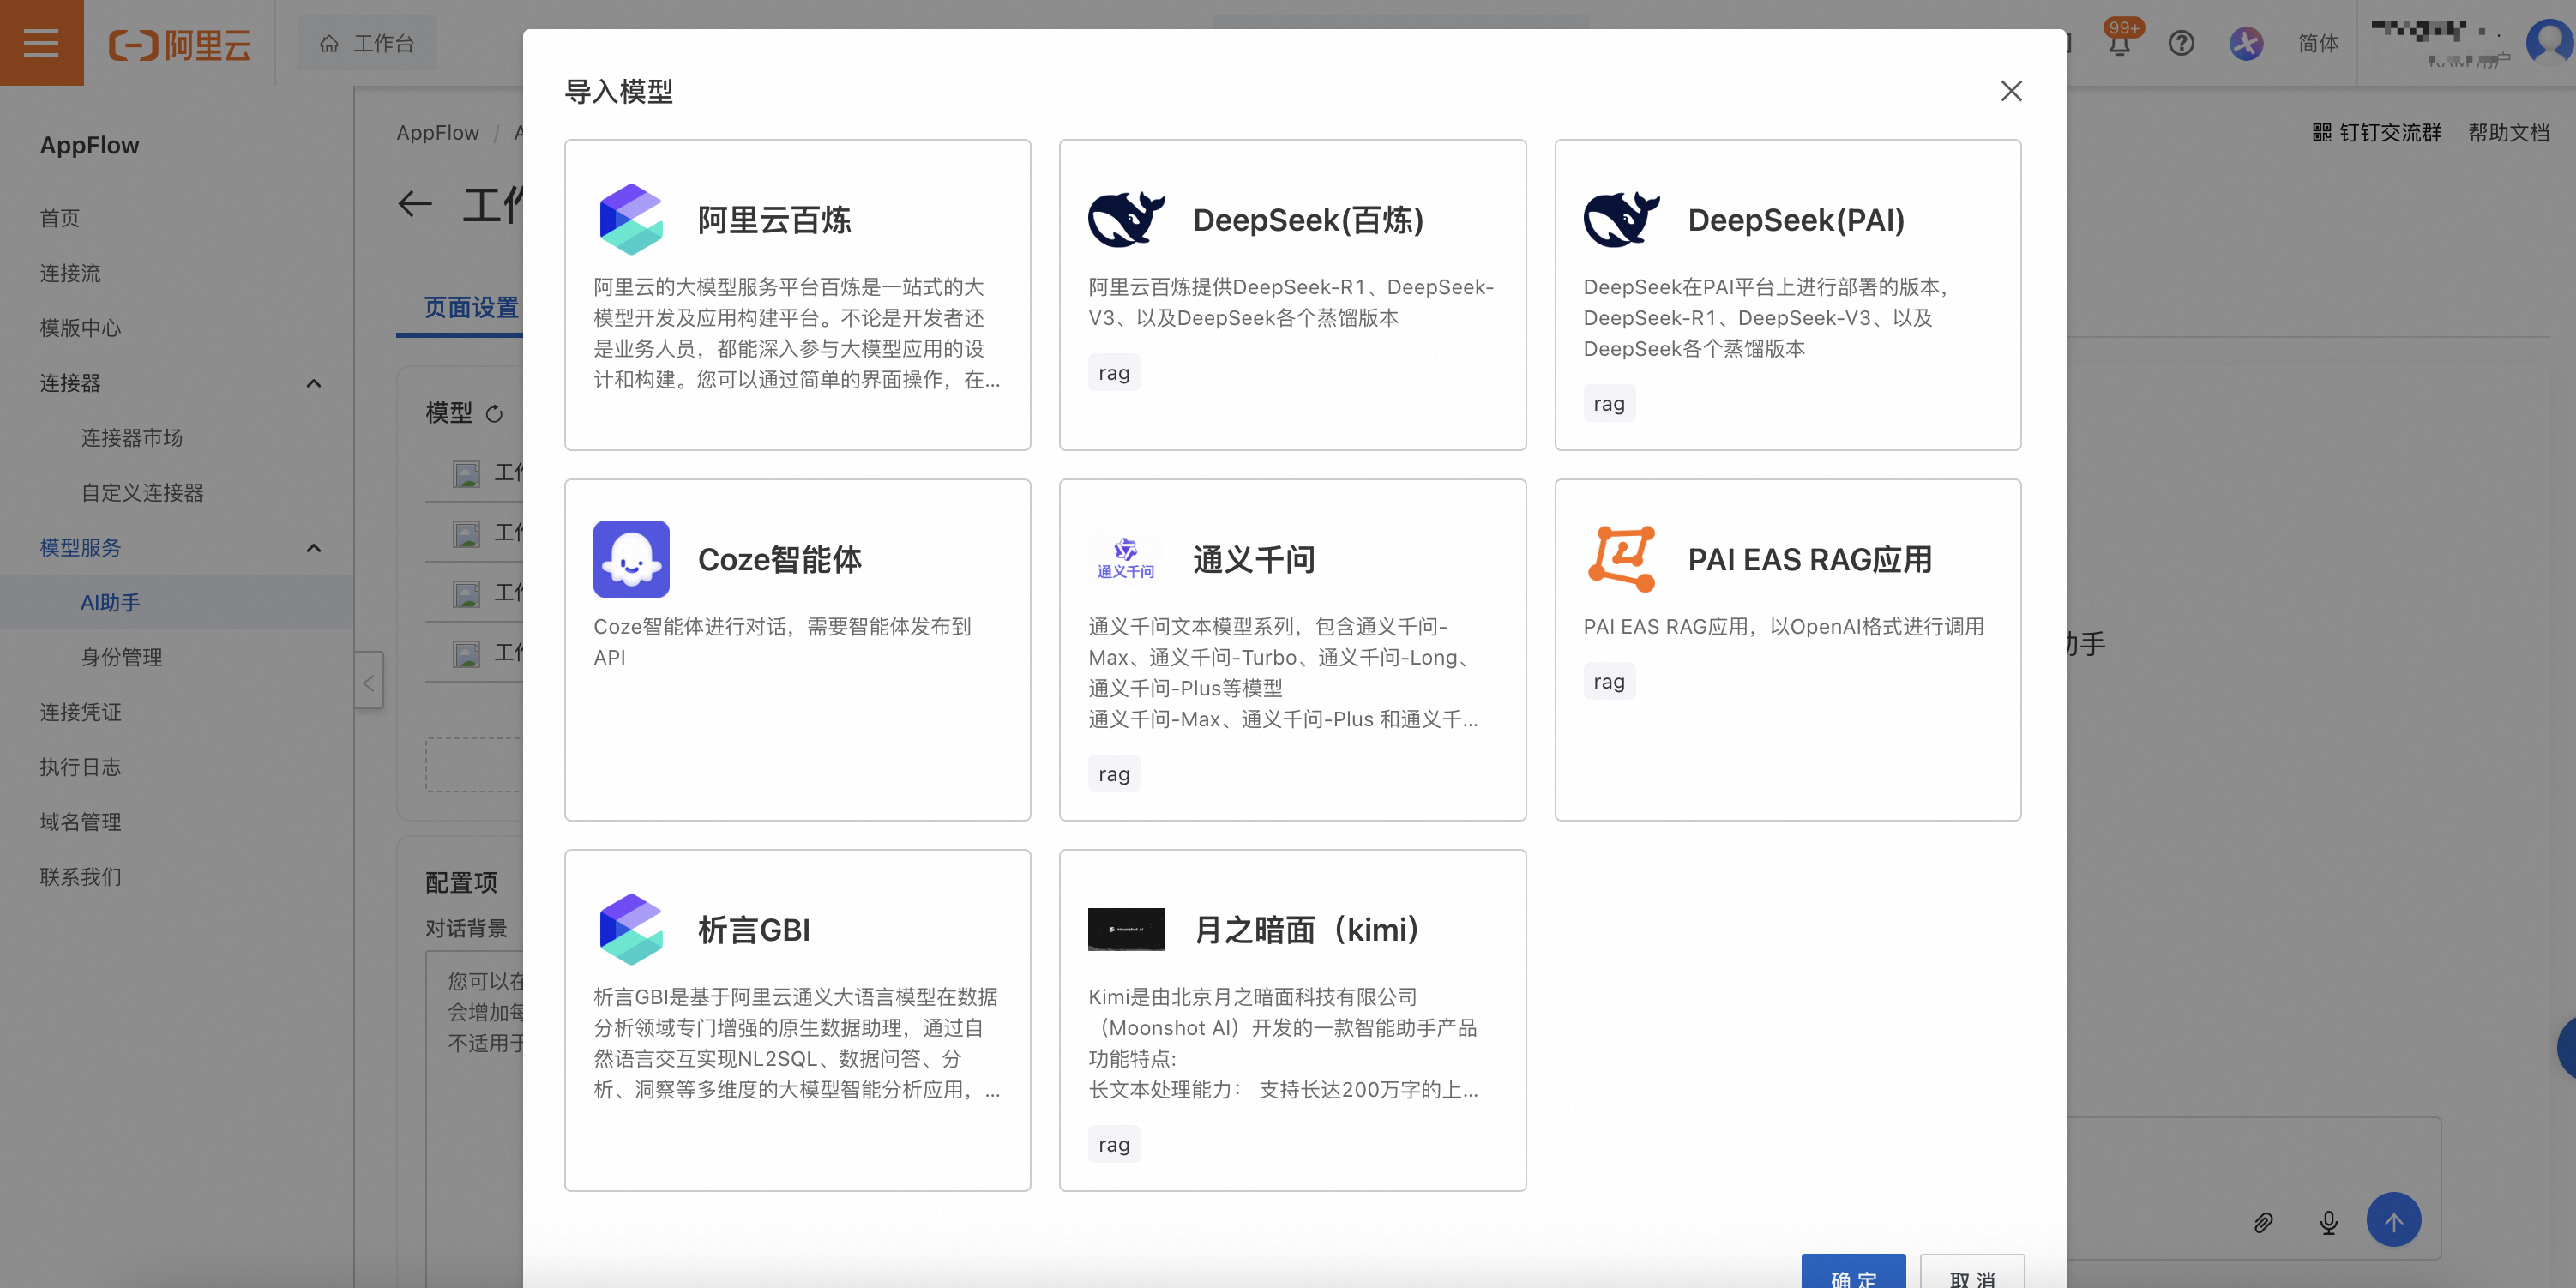Open 连接器市场 in sidebar

(x=132, y=438)
